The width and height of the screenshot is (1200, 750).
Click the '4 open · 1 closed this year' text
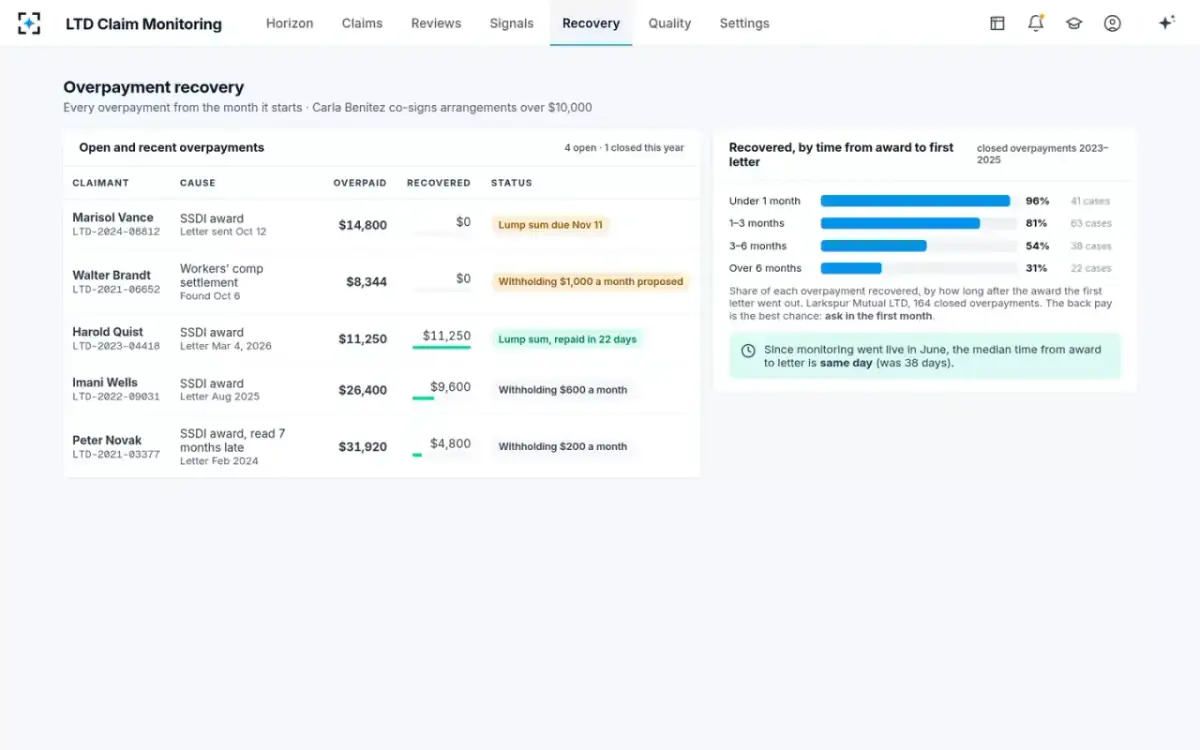pyautogui.click(x=624, y=148)
